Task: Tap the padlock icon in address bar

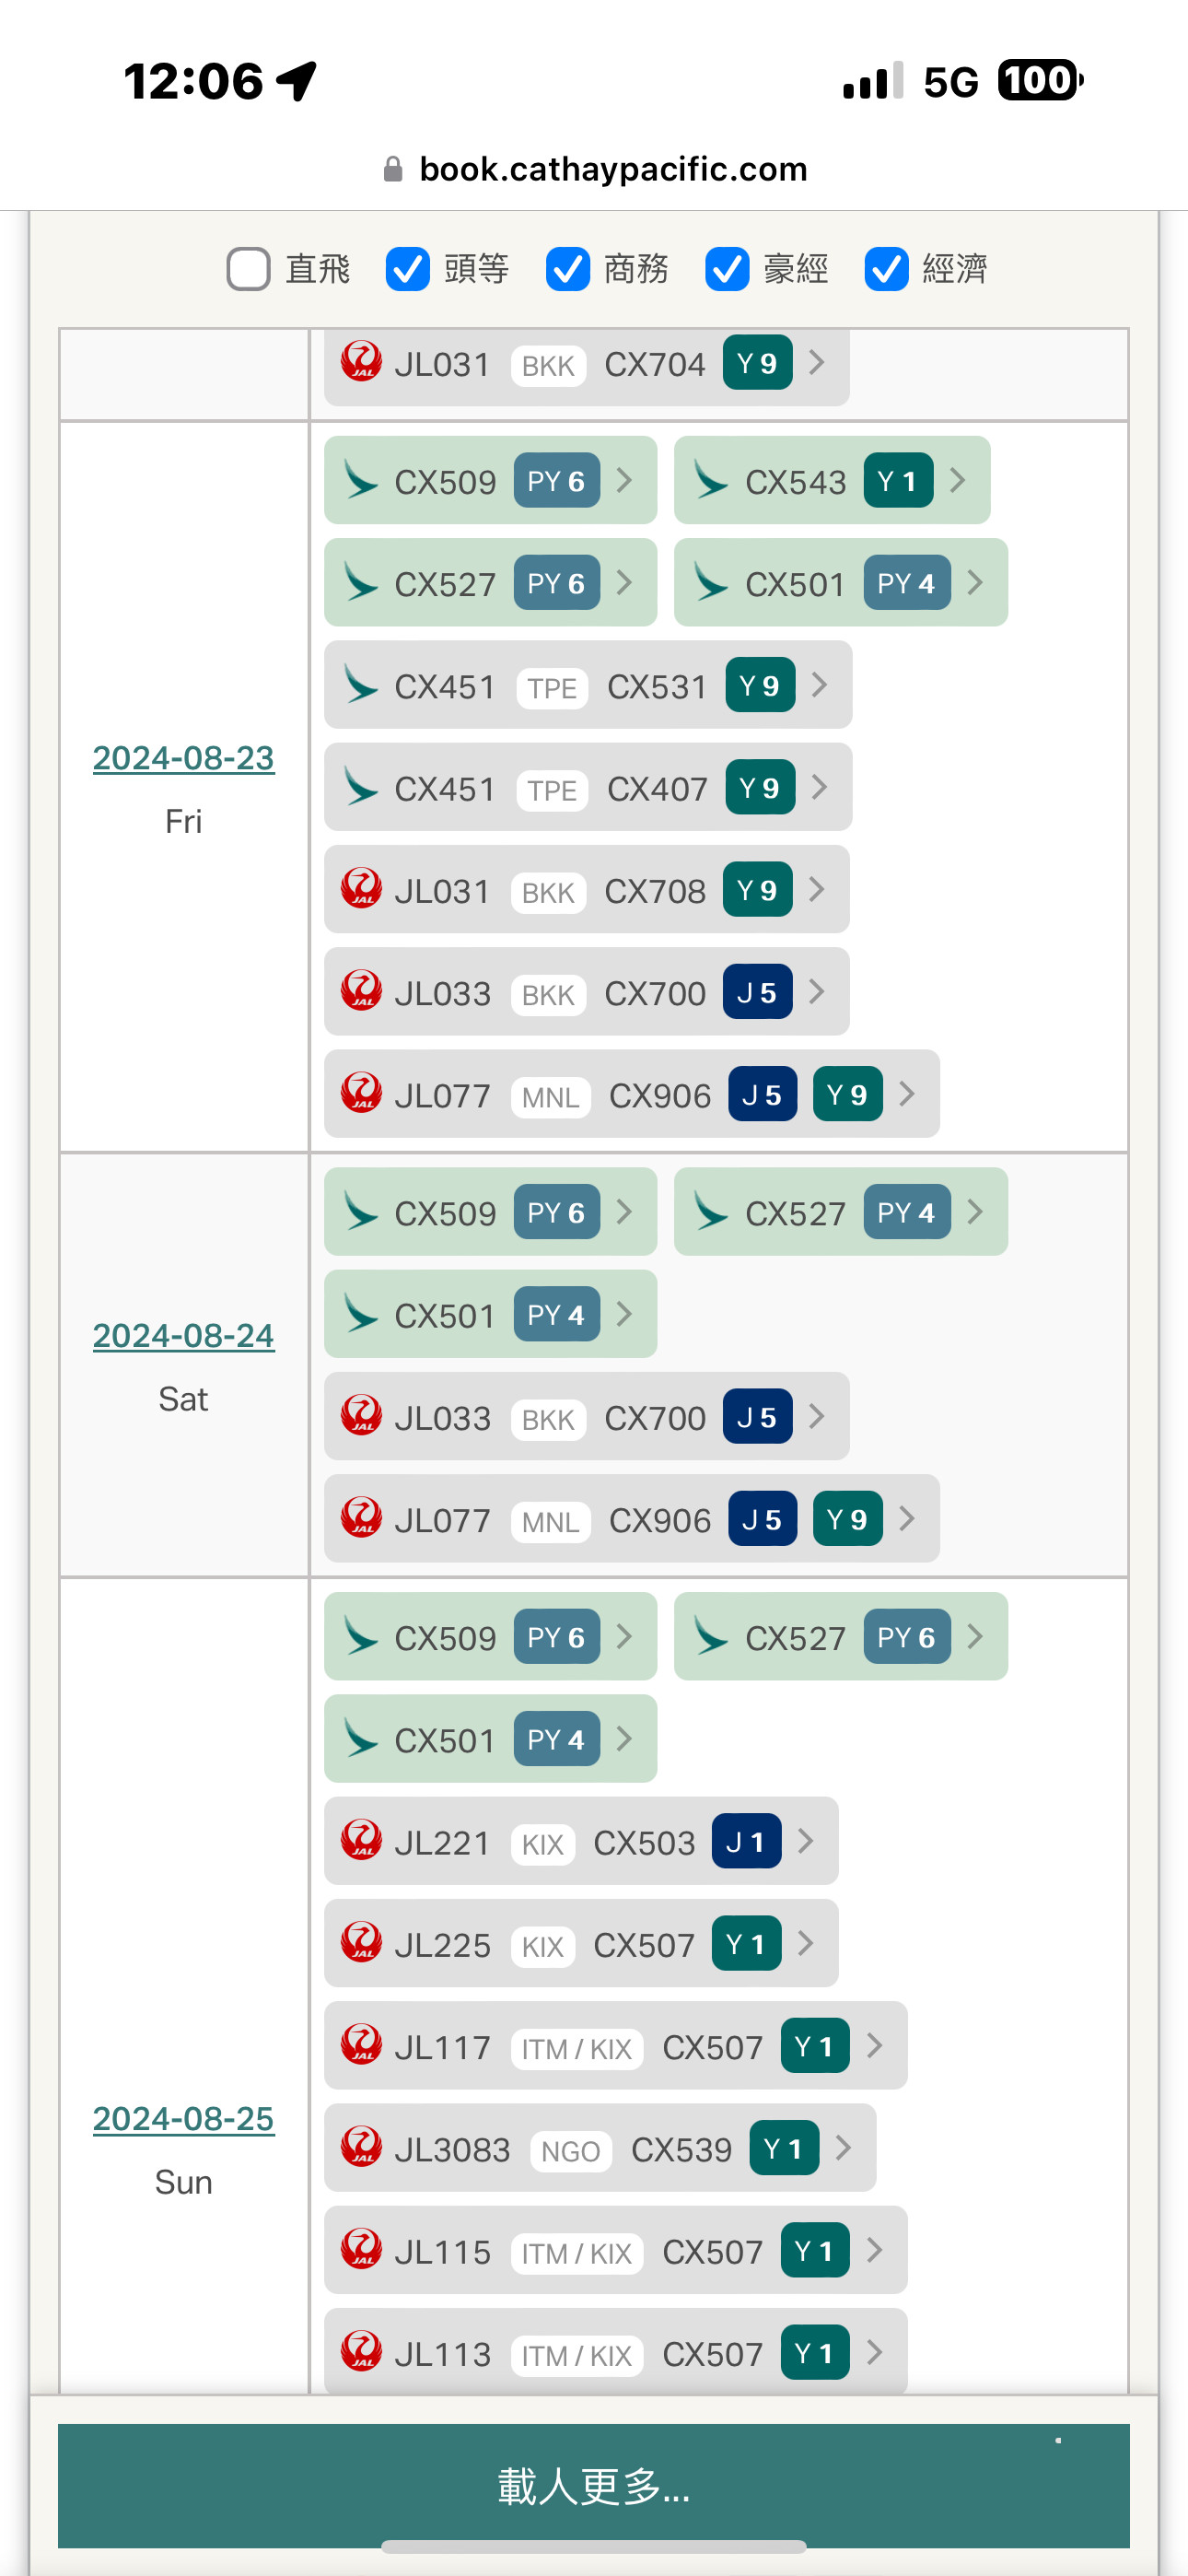Action: pos(393,169)
